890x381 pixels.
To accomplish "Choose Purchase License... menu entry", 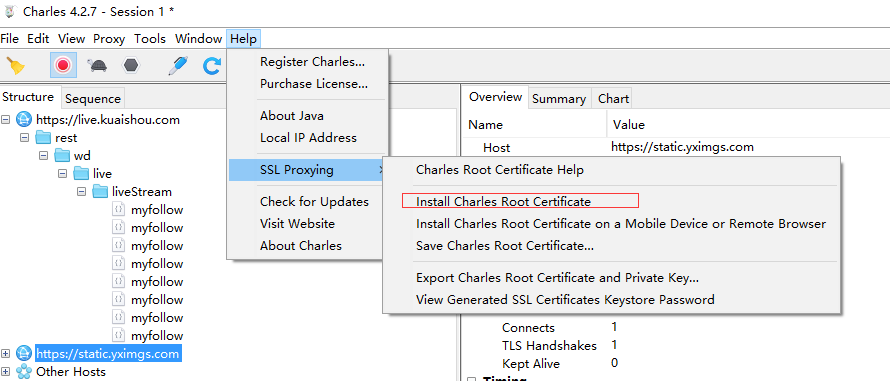I will [x=308, y=84].
